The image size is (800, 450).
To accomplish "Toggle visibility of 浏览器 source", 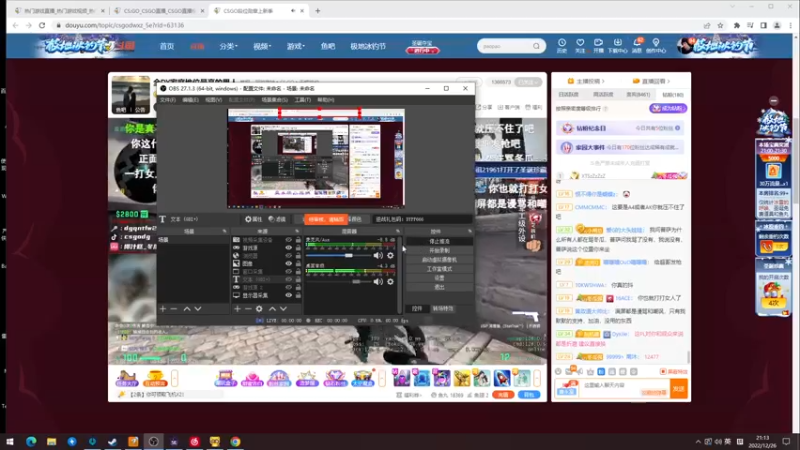I will [x=289, y=256].
